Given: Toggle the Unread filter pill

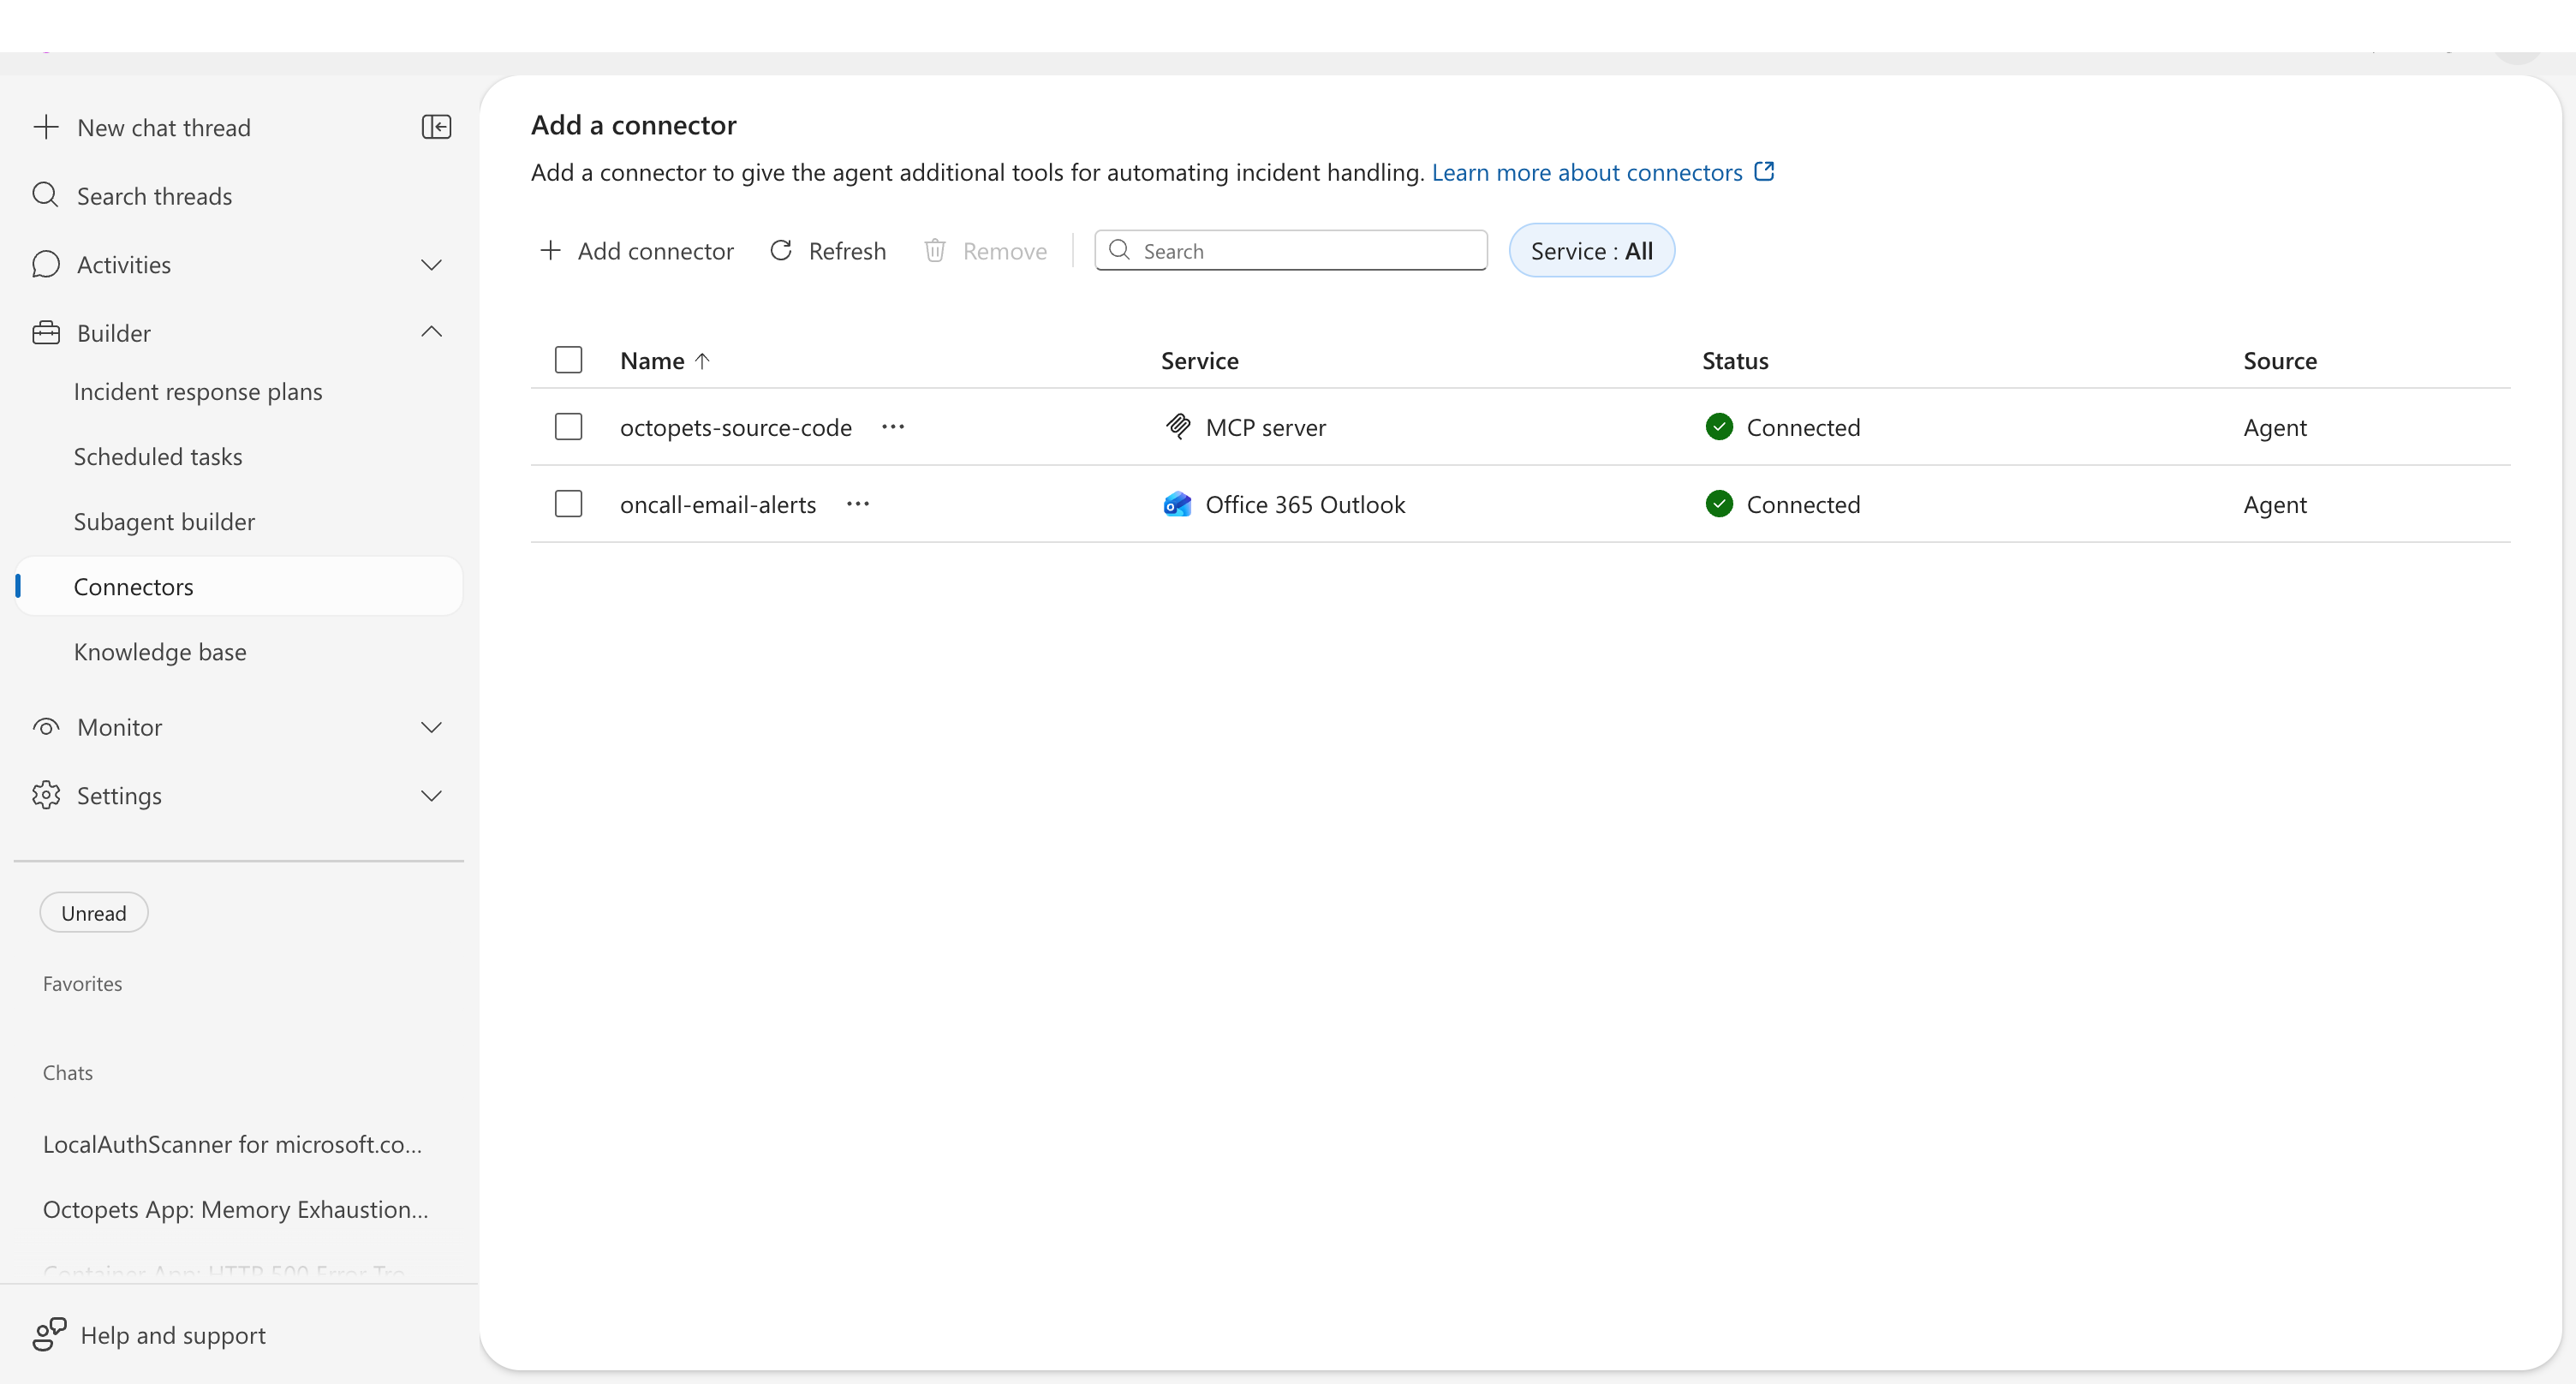Looking at the screenshot, I should tap(94, 912).
